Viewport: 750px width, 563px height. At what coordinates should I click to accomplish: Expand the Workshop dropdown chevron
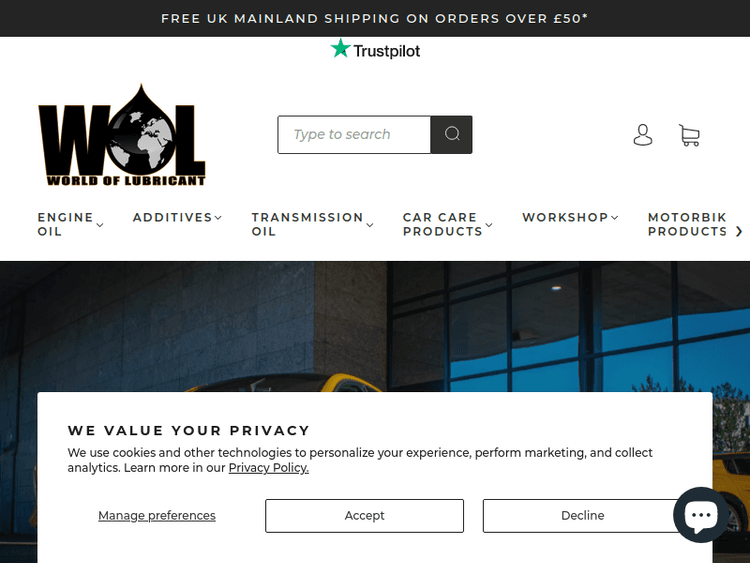pyautogui.click(x=615, y=218)
